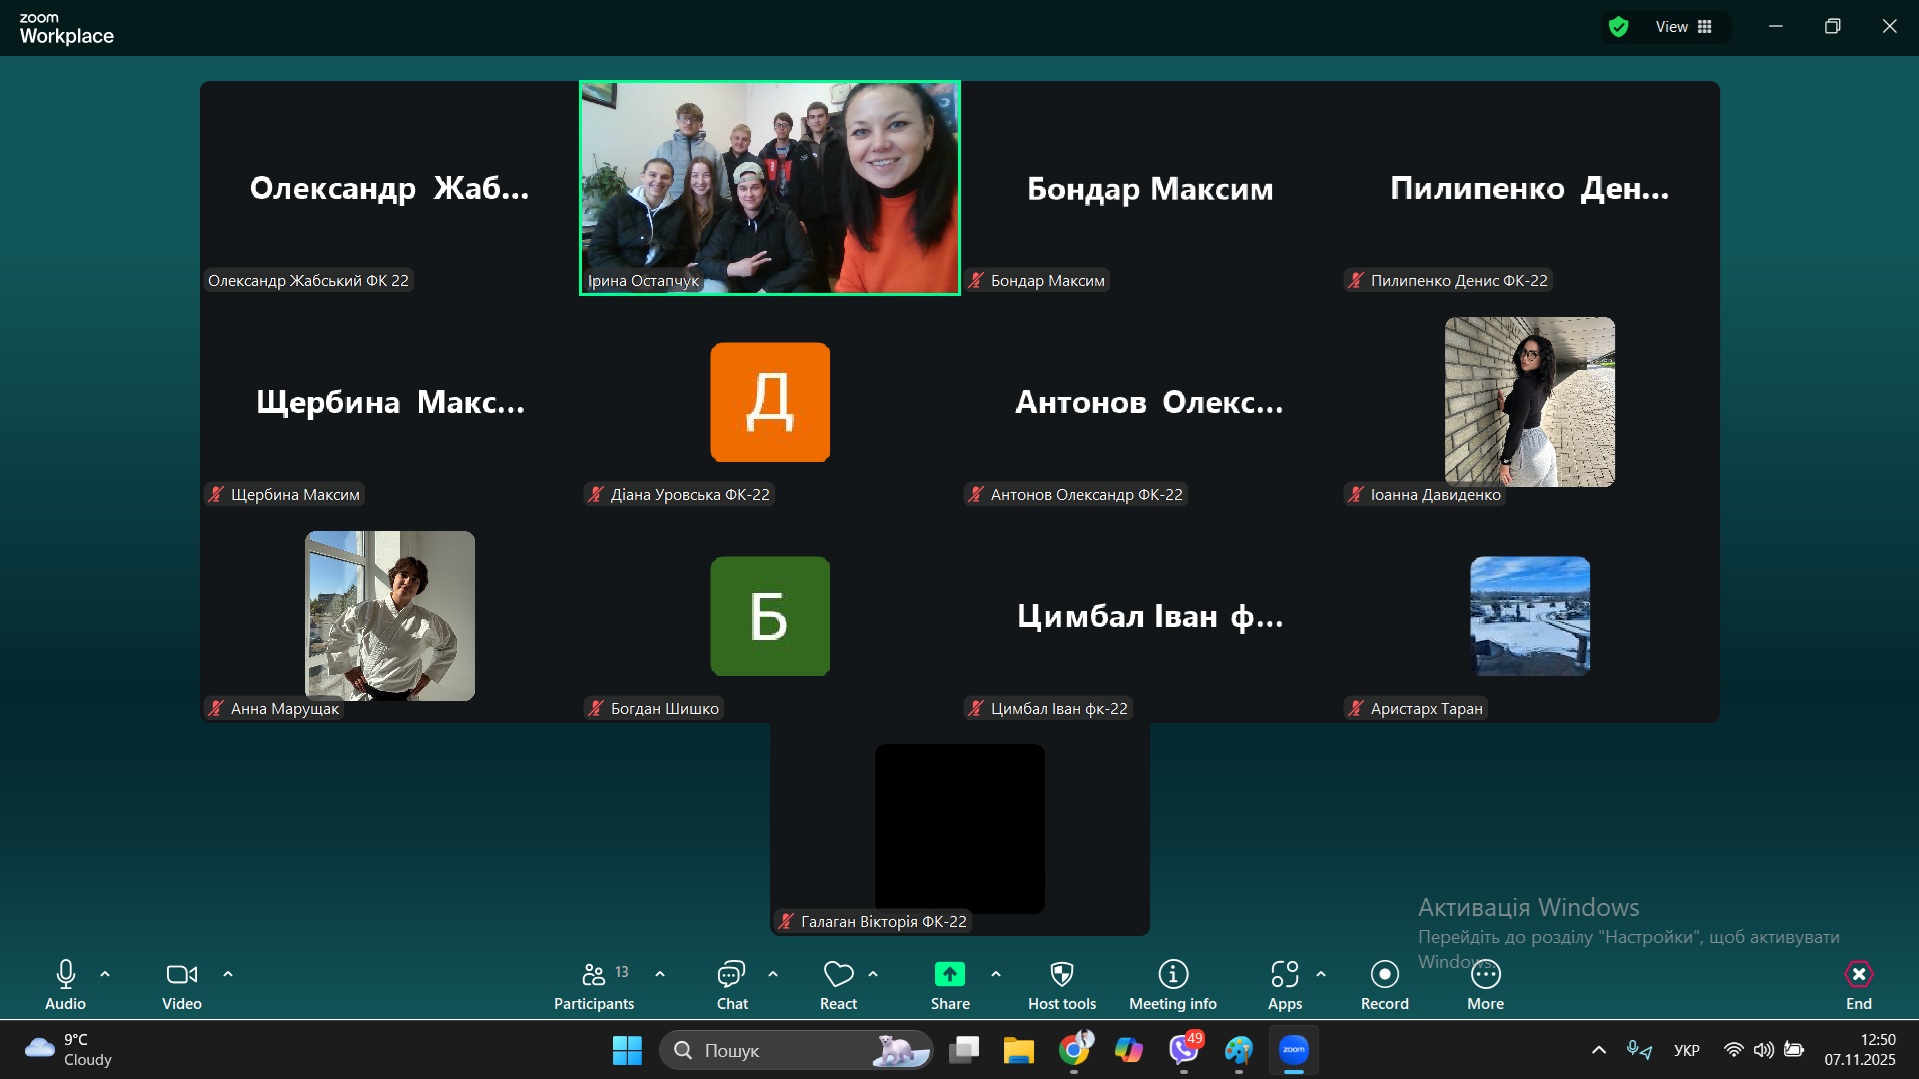
Task: Expand video settings options
Action: point(228,972)
